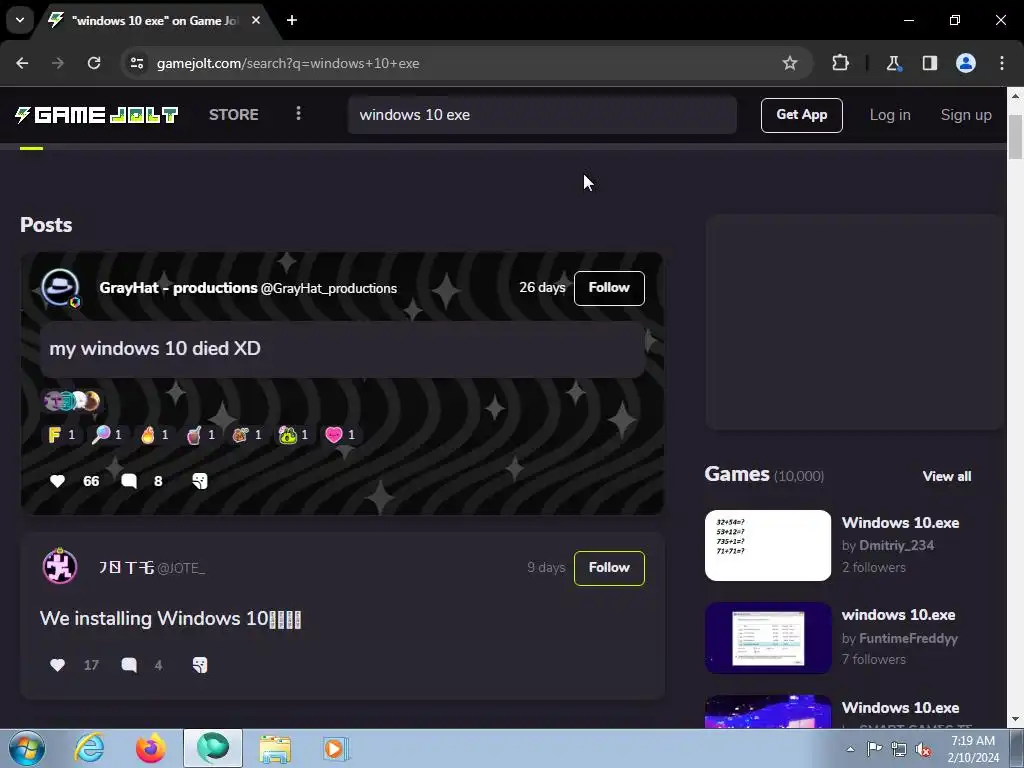Open media player from the taskbar
1024x768 pixels.
(x=336, y=748)
